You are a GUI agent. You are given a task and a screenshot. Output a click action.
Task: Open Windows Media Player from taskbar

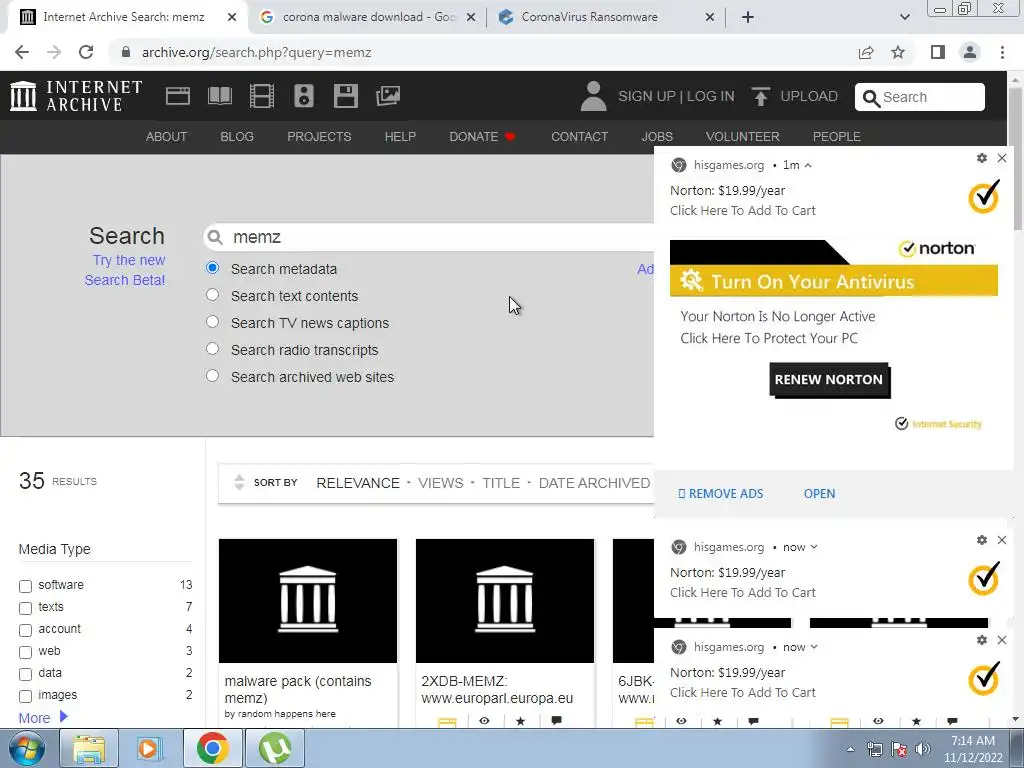pos(150,748)
